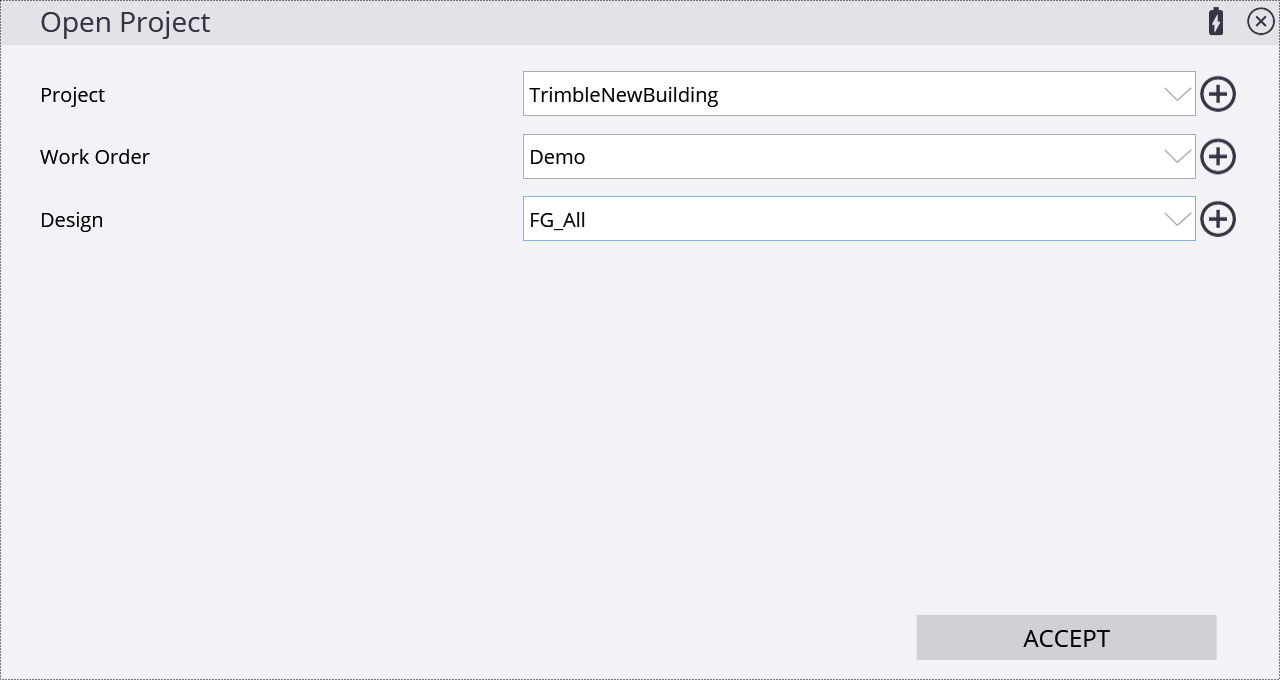The height and width of the screenshot is (680, 1280).
Task: Click empty title bar beside battery icon
Action: click(x=700, y=22)
